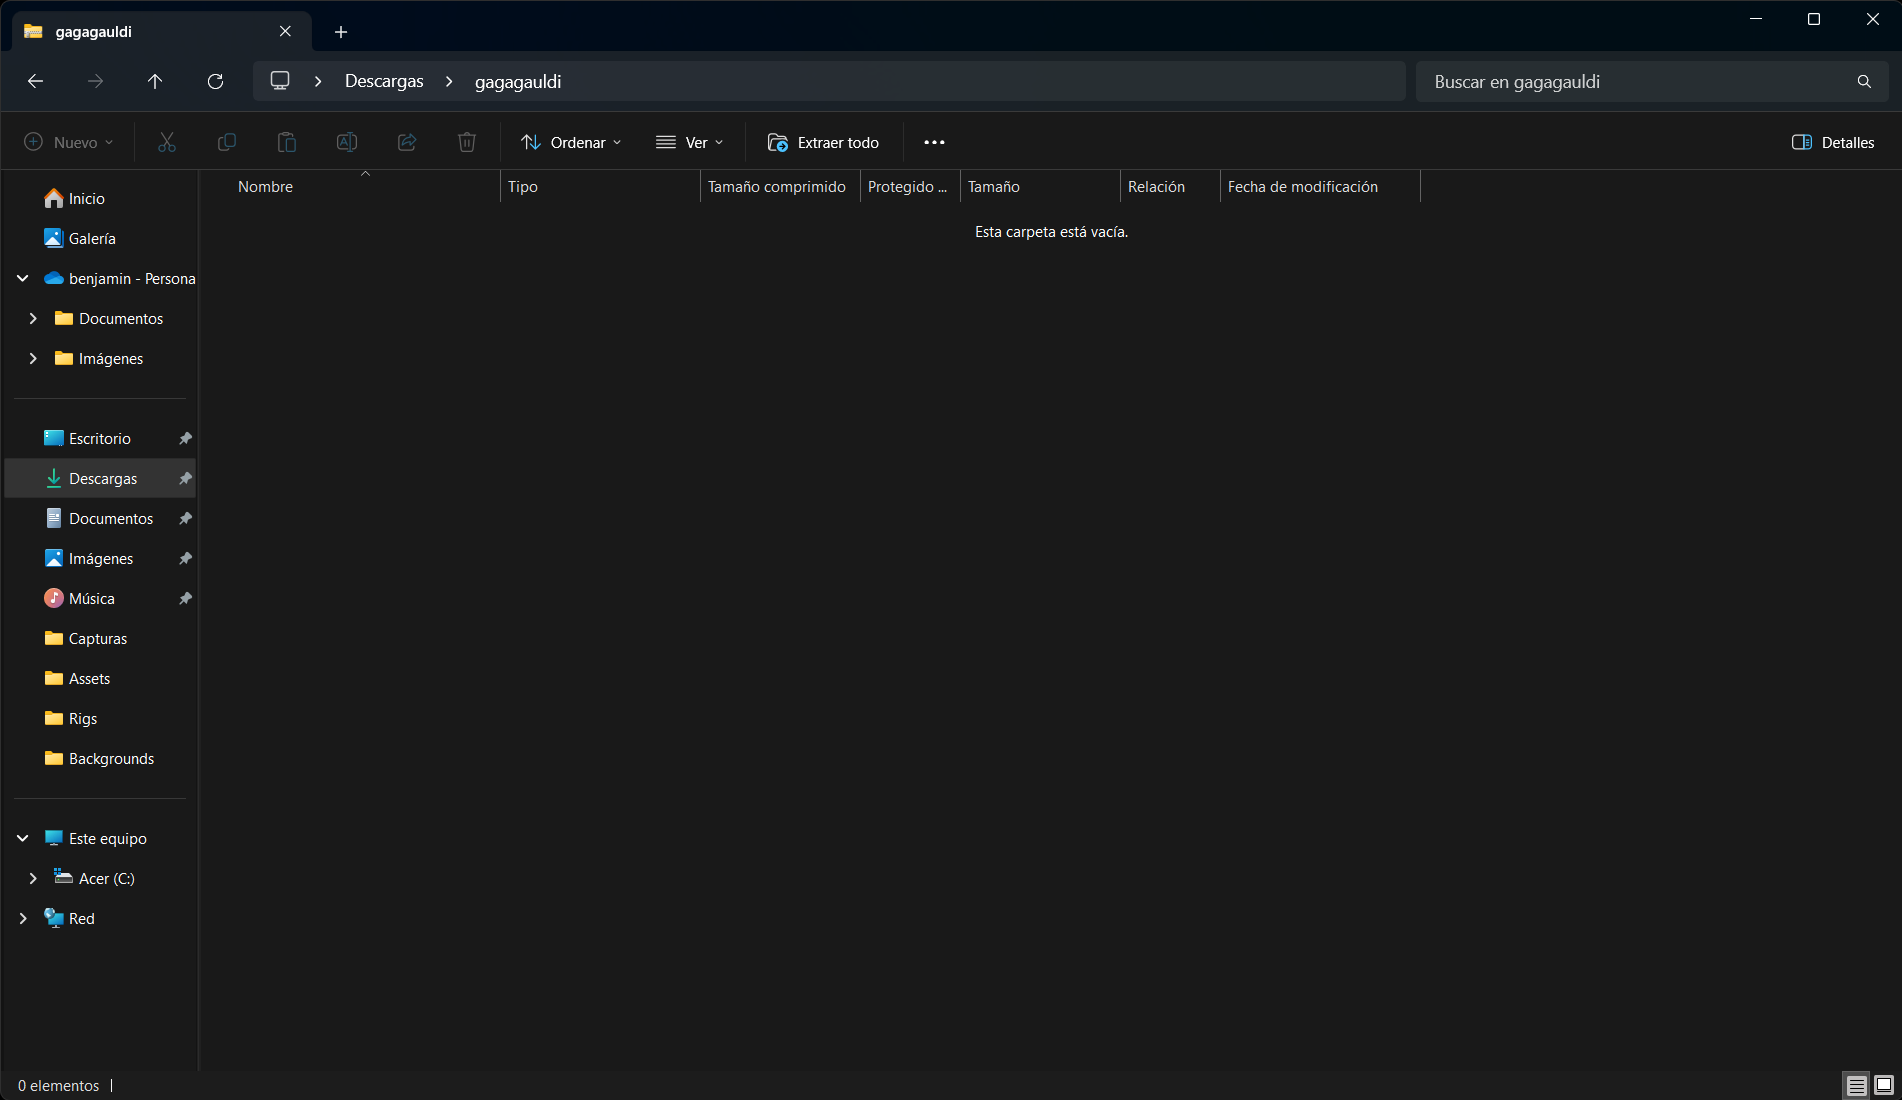Open the Nuevo dropdown menu
The image size is (1902, 1100).
pos(69,142)
